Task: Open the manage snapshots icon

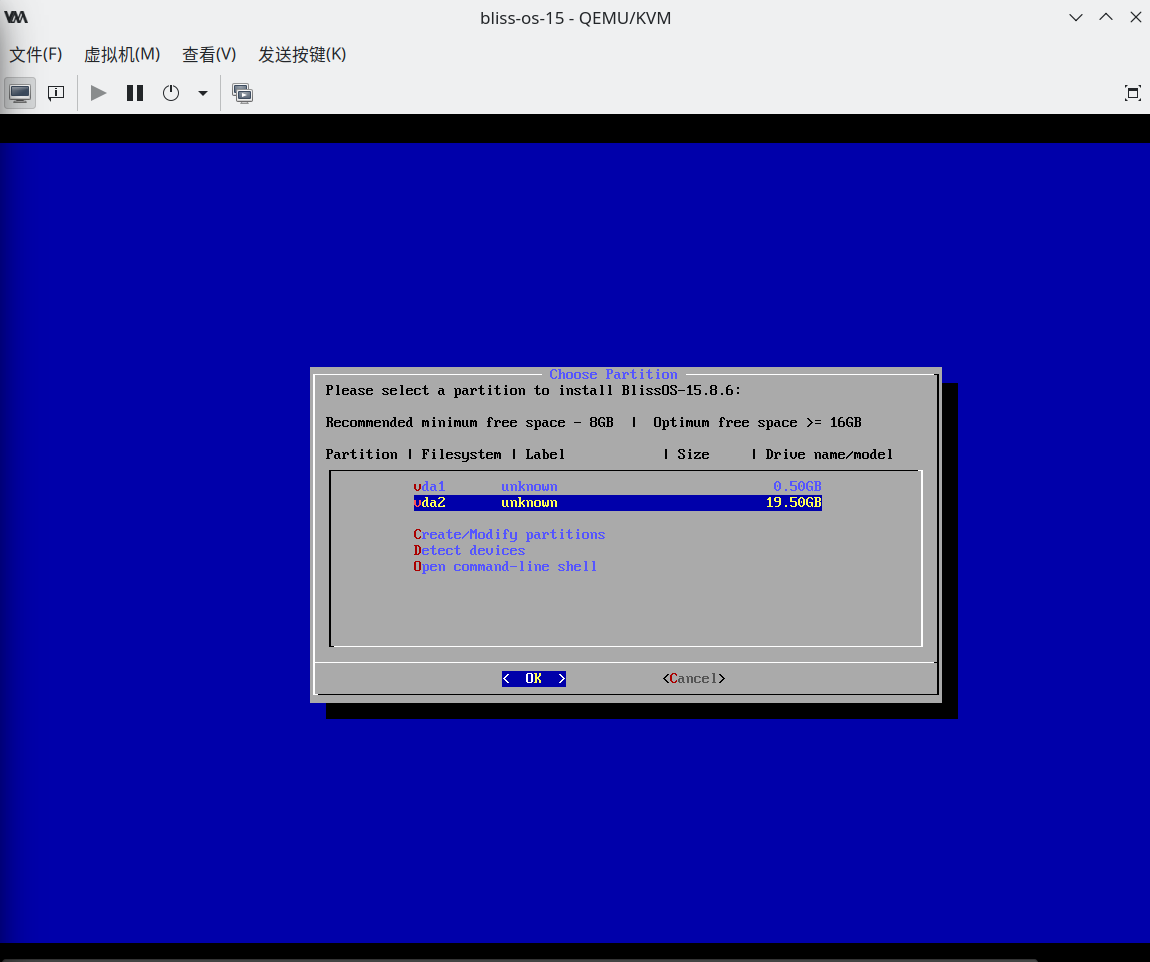Action: 242,93
